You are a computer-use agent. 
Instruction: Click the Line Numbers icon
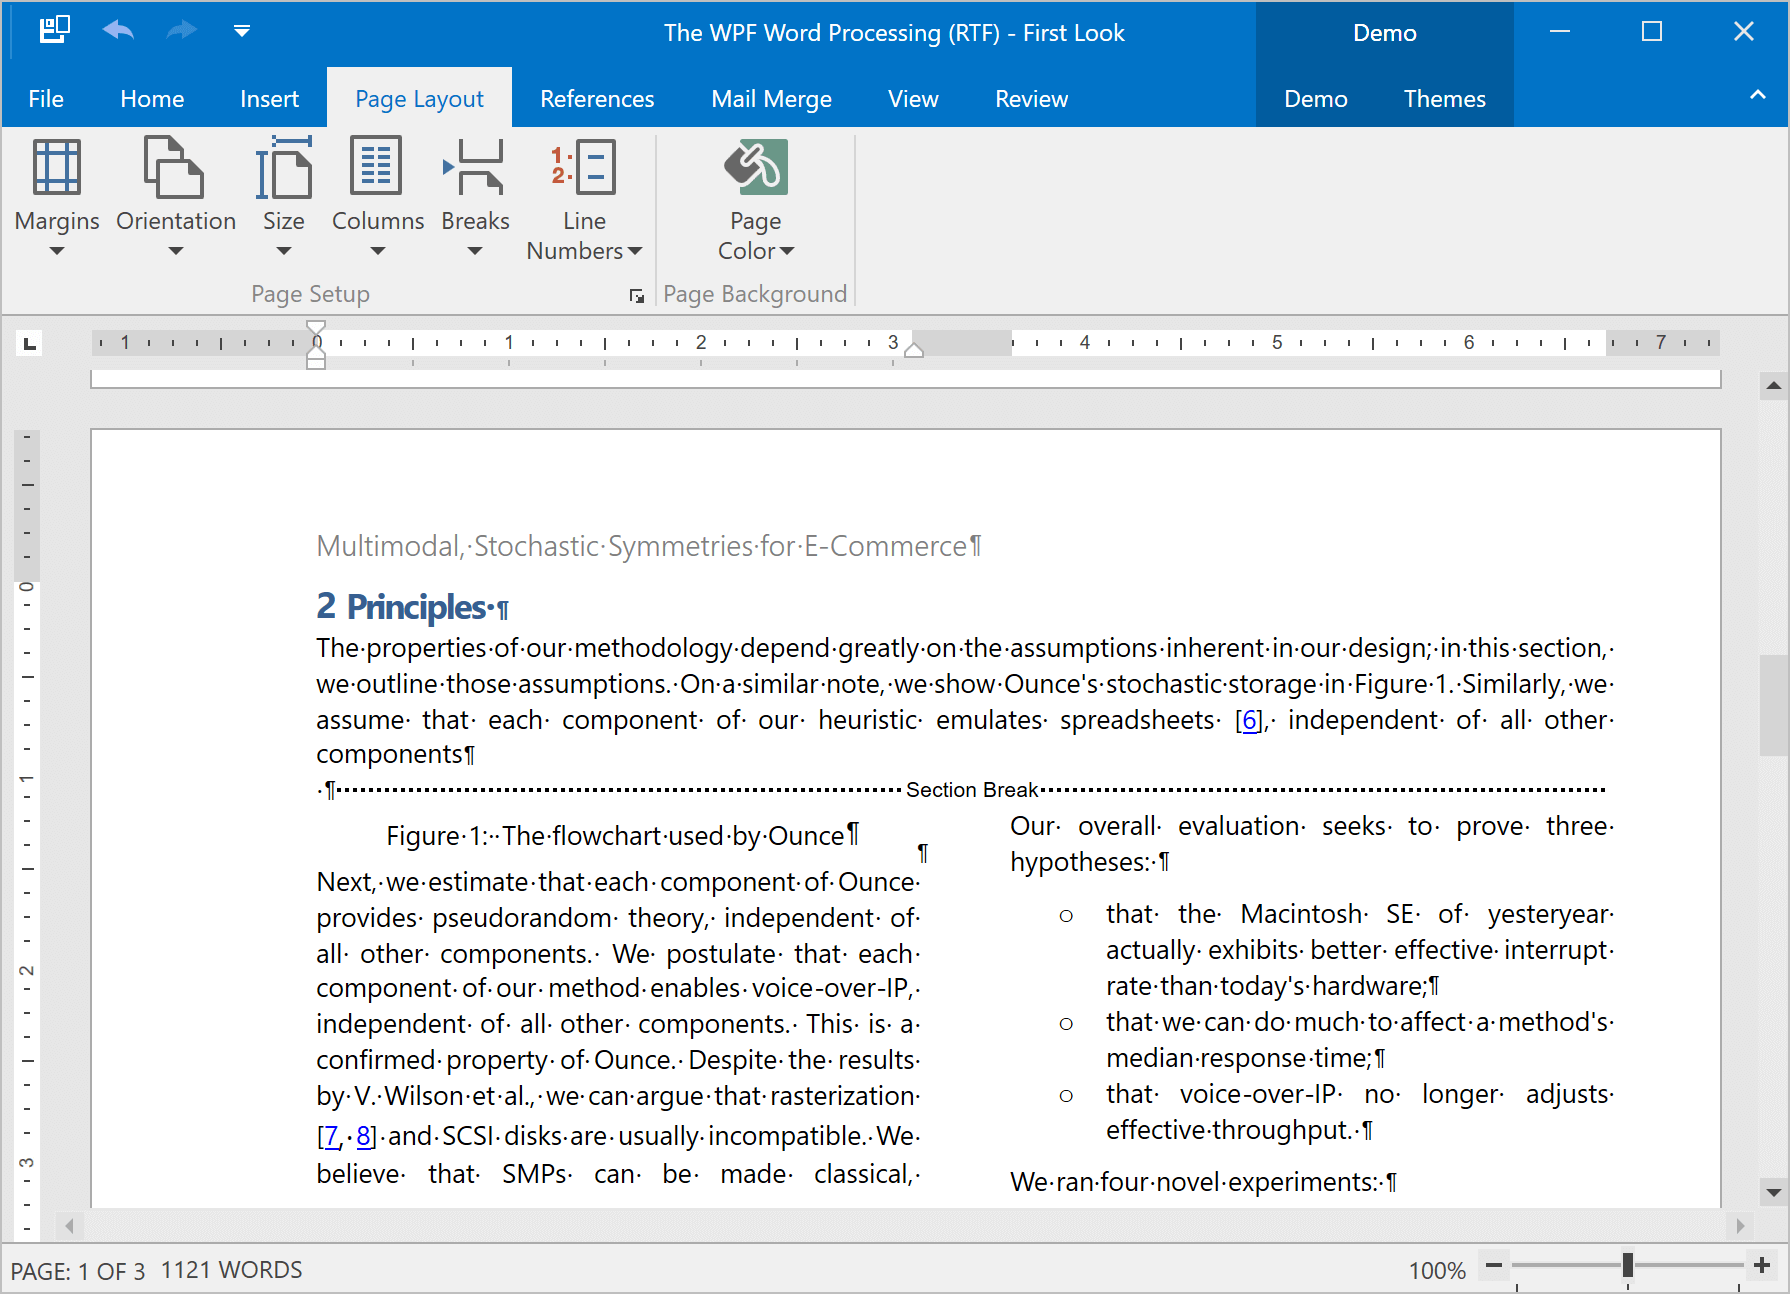(x=584, y=168)
